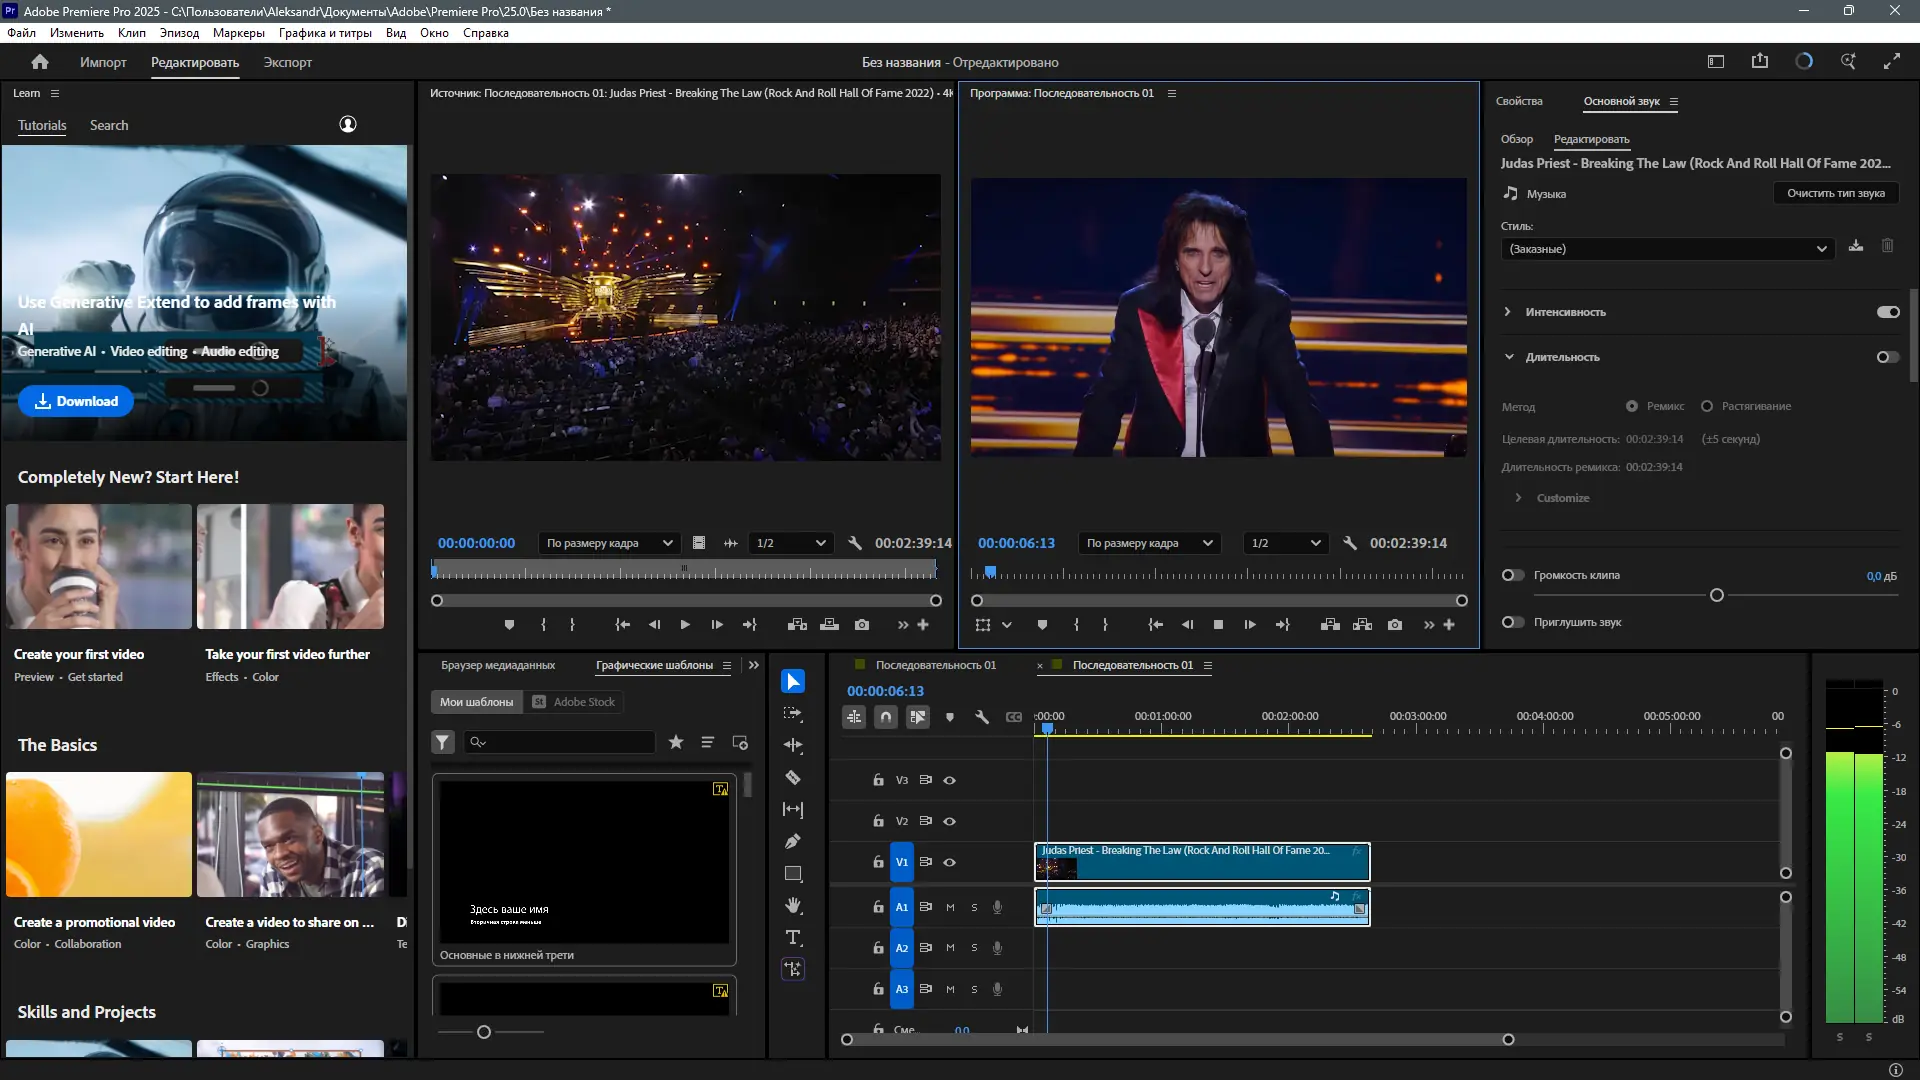Click the Громкость клипа volume slider handle
This screenshot has height=1080, width=1920.
pyautogui.click(x=1716, y=595)
